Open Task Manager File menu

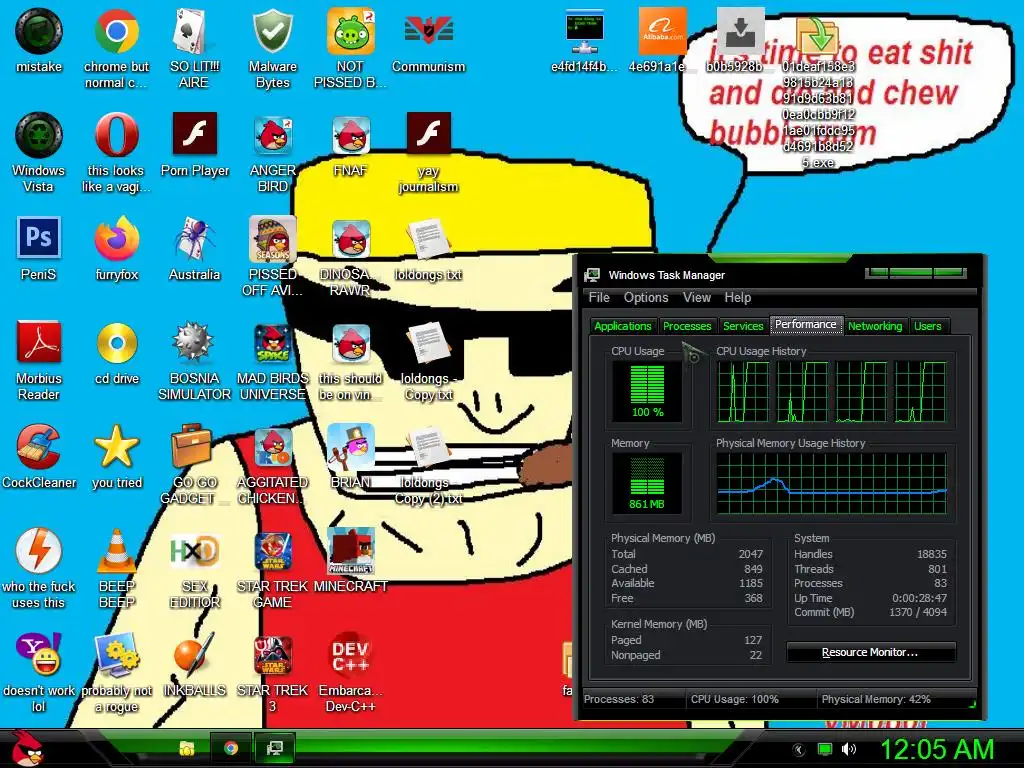(x=599, y=297)
